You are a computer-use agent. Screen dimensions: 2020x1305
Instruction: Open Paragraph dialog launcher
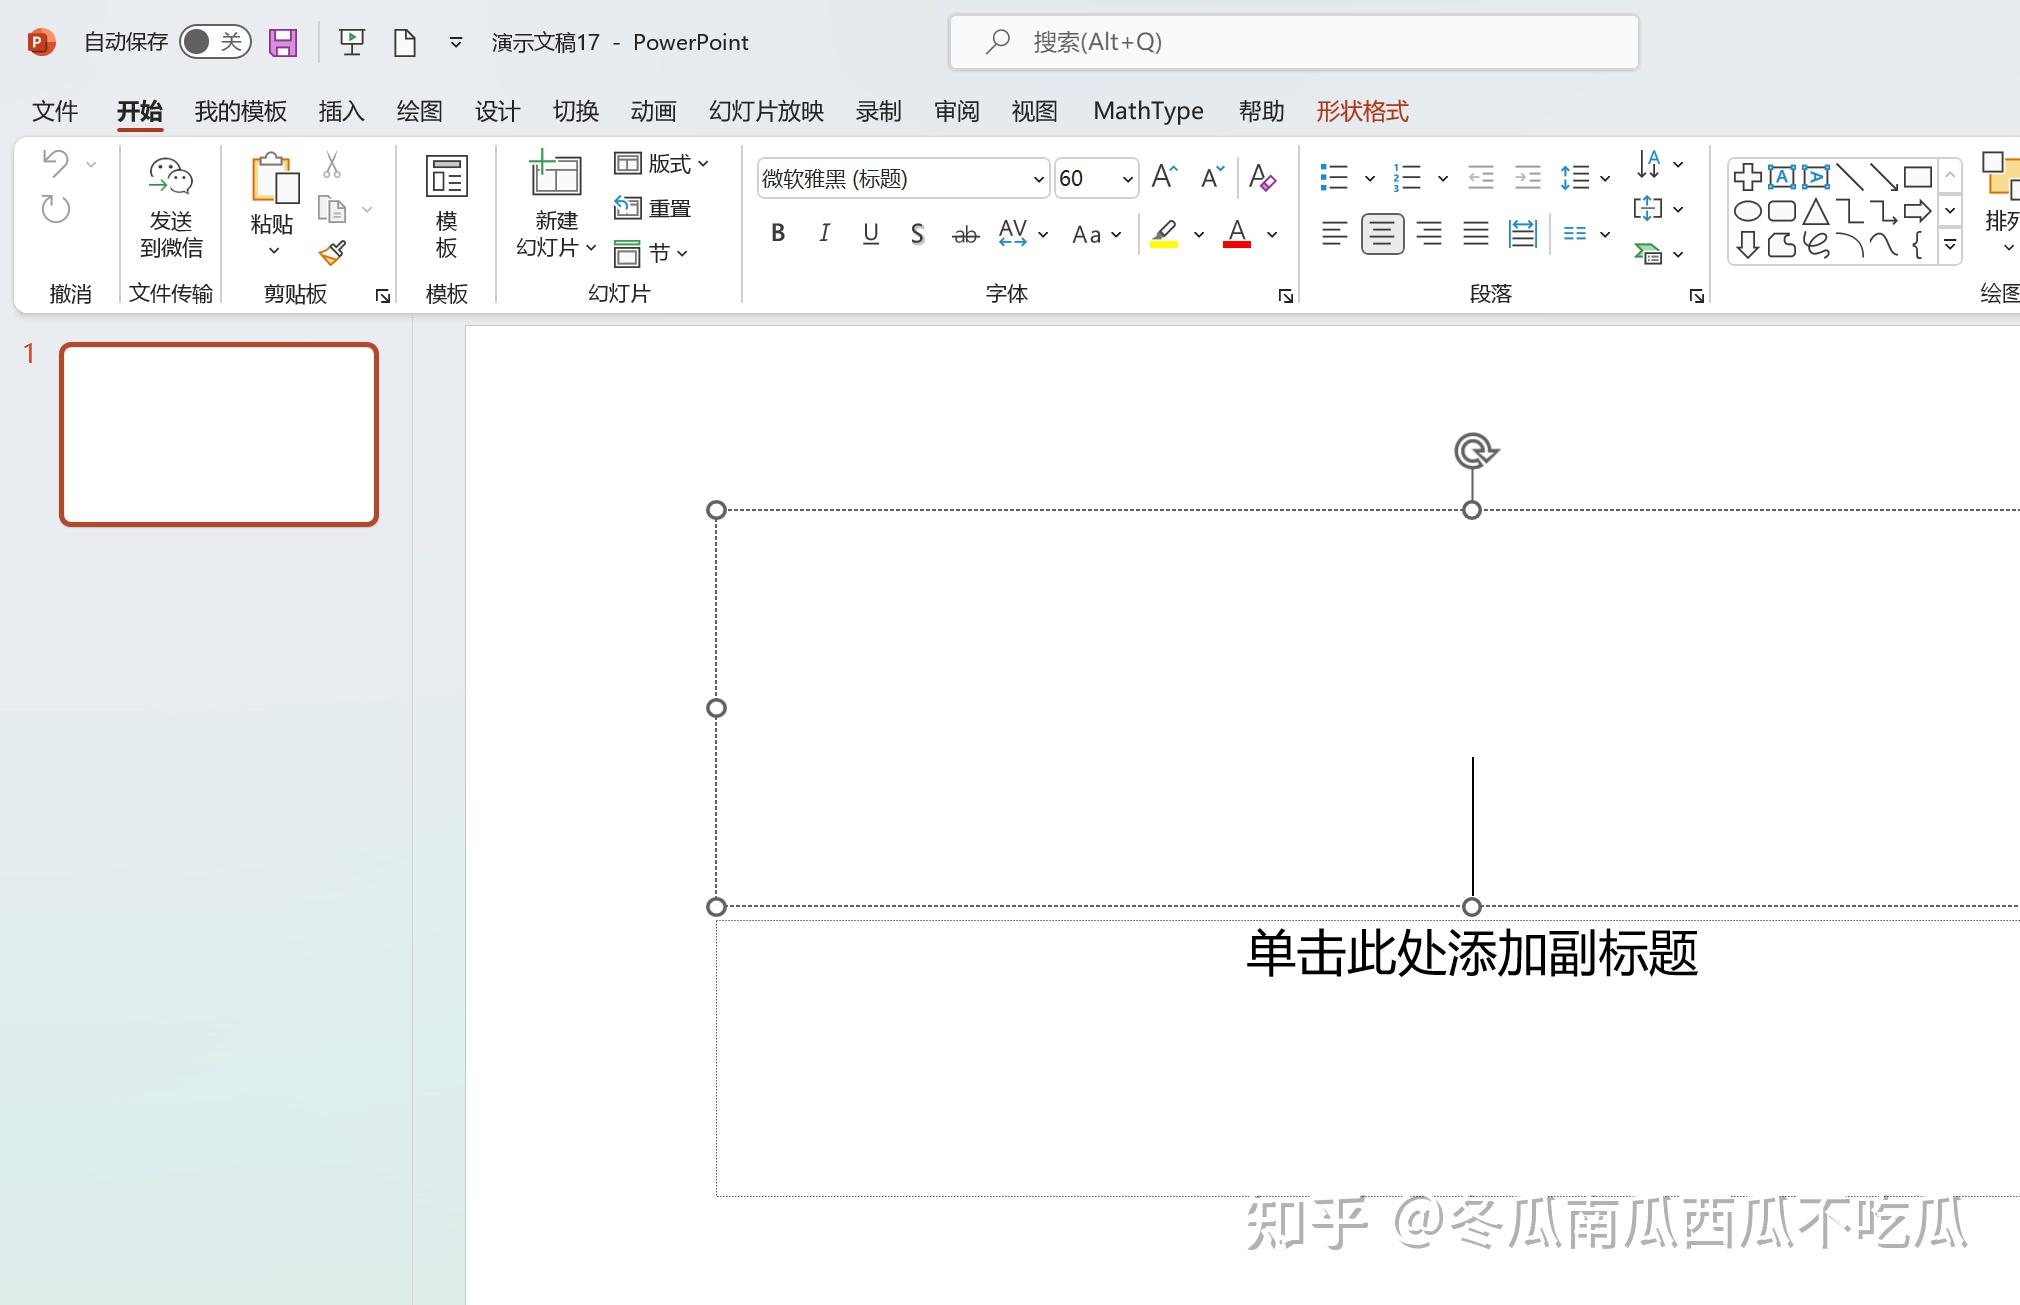1697,296
